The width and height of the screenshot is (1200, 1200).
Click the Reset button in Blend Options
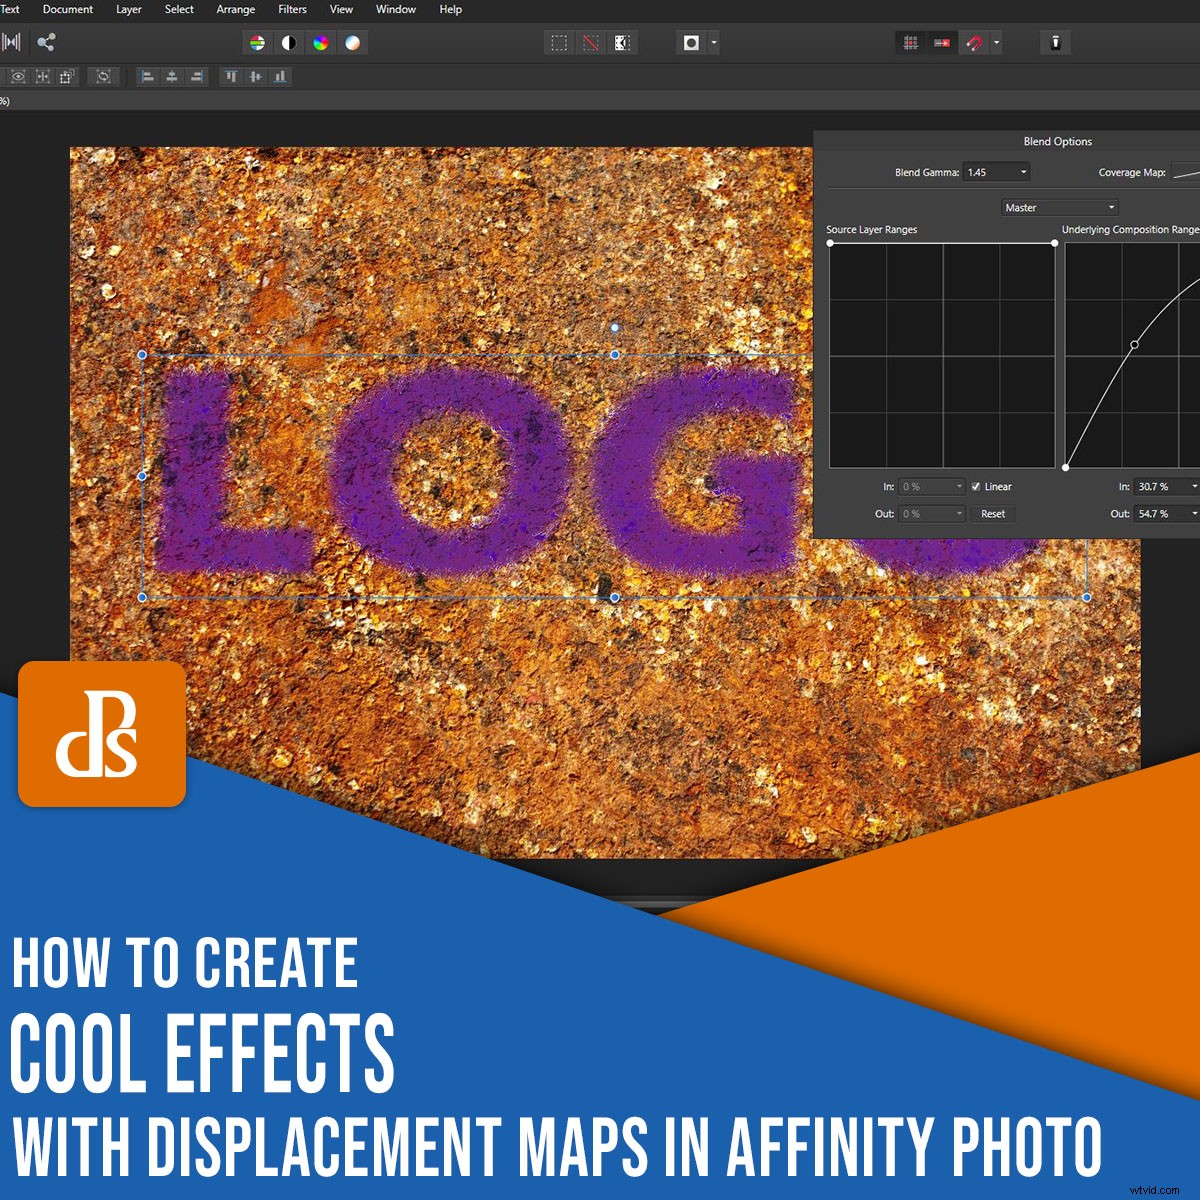pos(993,514)
